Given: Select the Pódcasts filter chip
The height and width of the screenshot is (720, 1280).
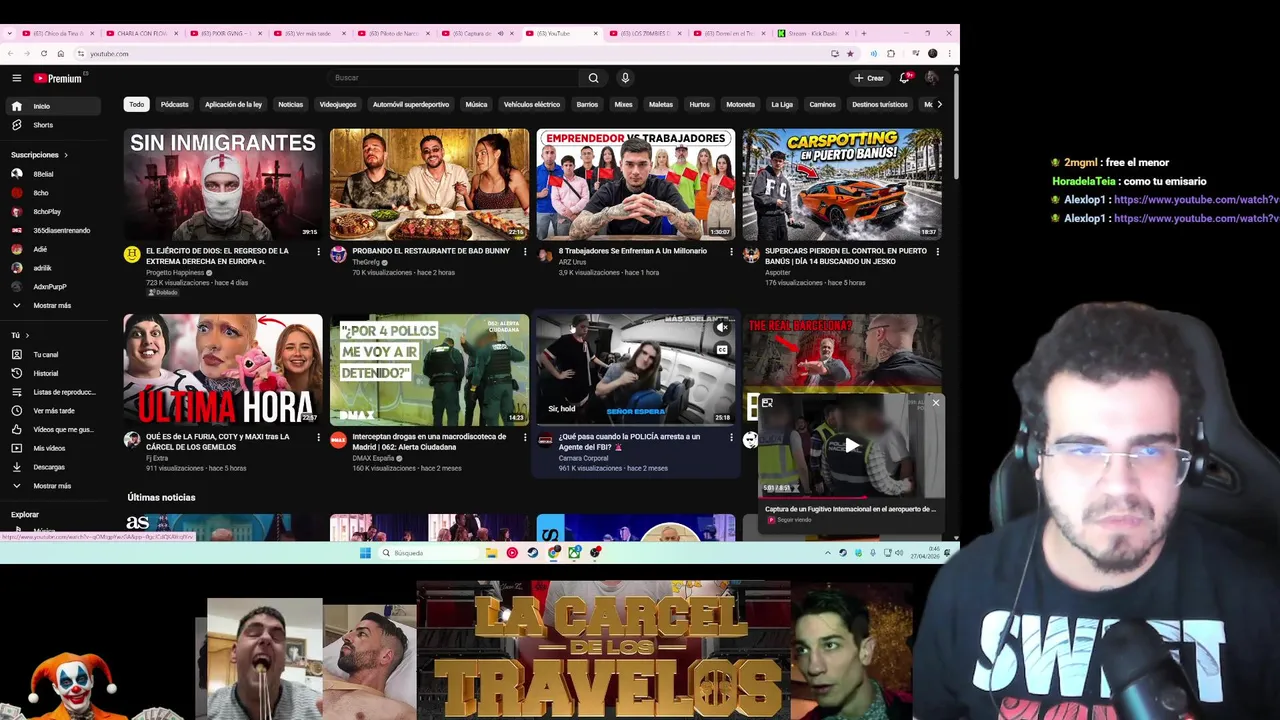Looking at the screenshot, I should tap(174, 104).
